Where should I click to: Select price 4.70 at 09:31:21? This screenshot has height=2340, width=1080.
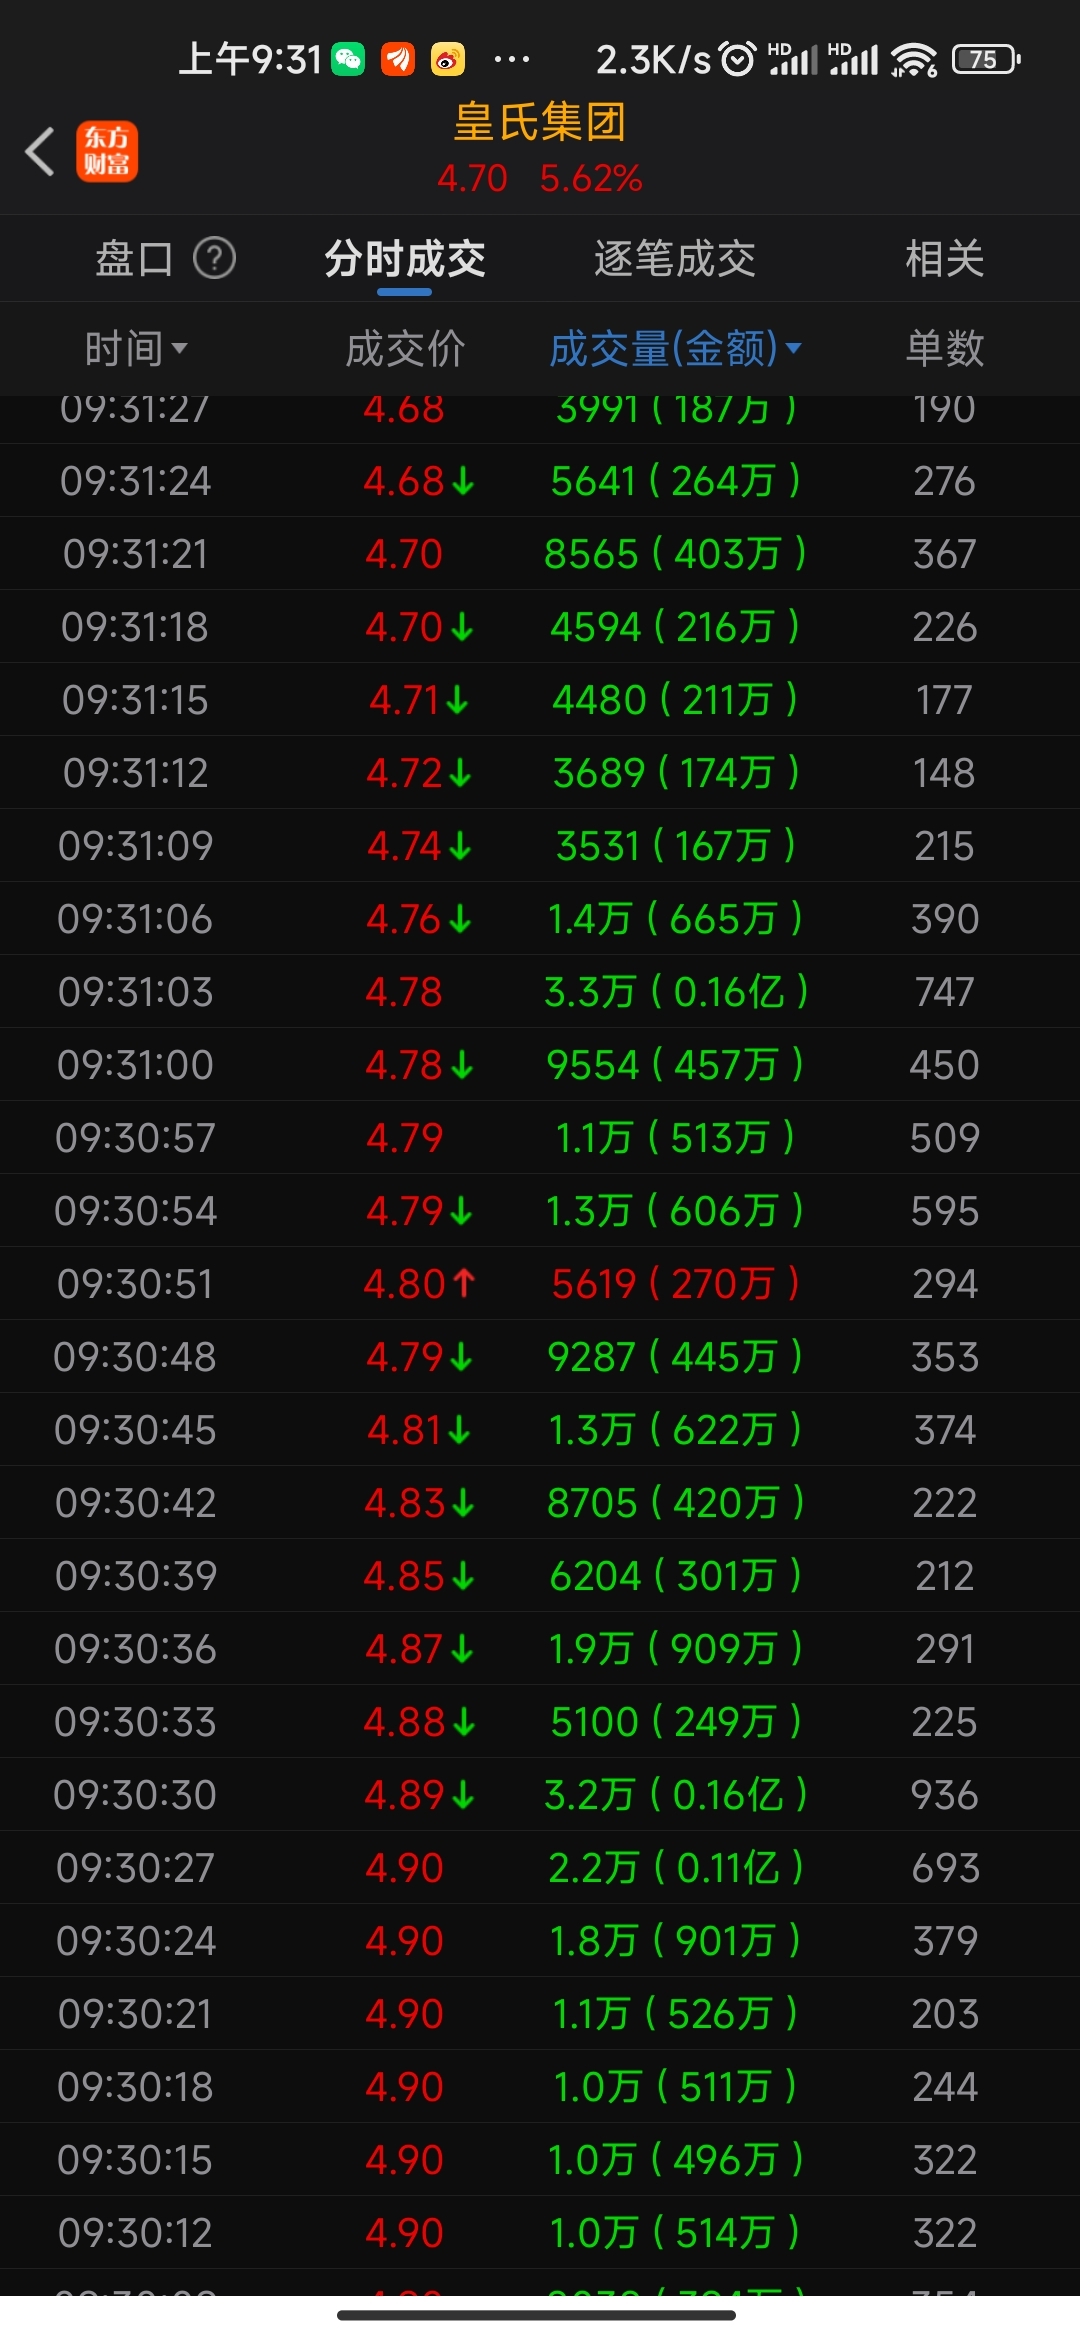tap(404, 554)
